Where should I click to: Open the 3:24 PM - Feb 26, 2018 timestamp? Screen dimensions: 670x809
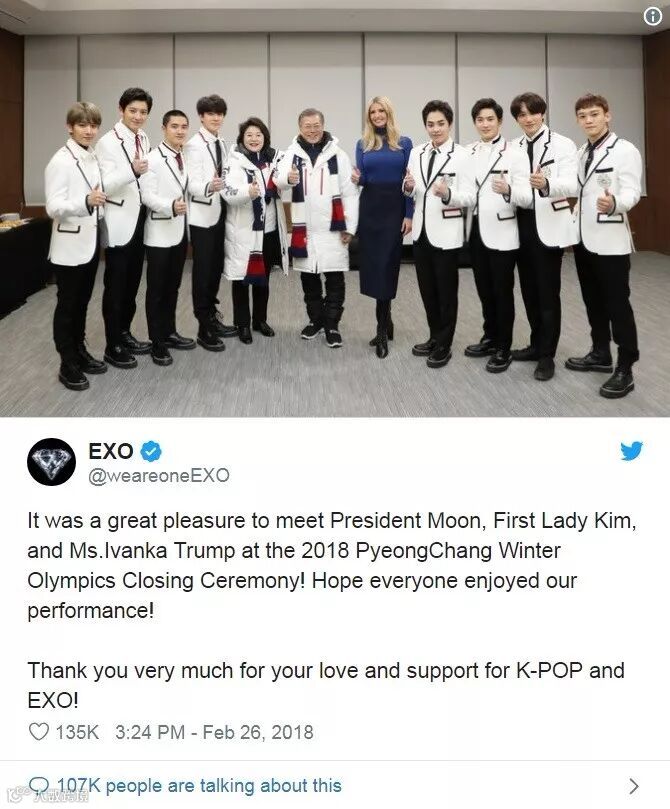pos(214,732)
